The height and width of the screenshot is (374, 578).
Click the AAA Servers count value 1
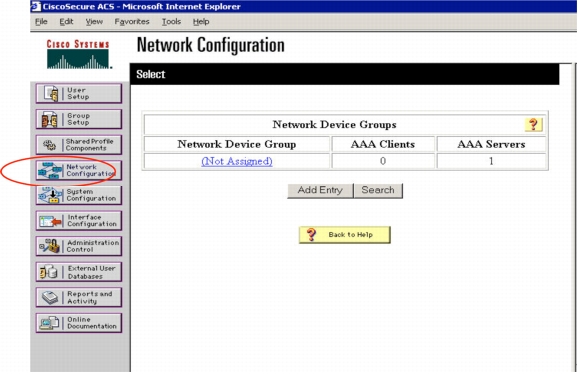click(x=491, y=161)
